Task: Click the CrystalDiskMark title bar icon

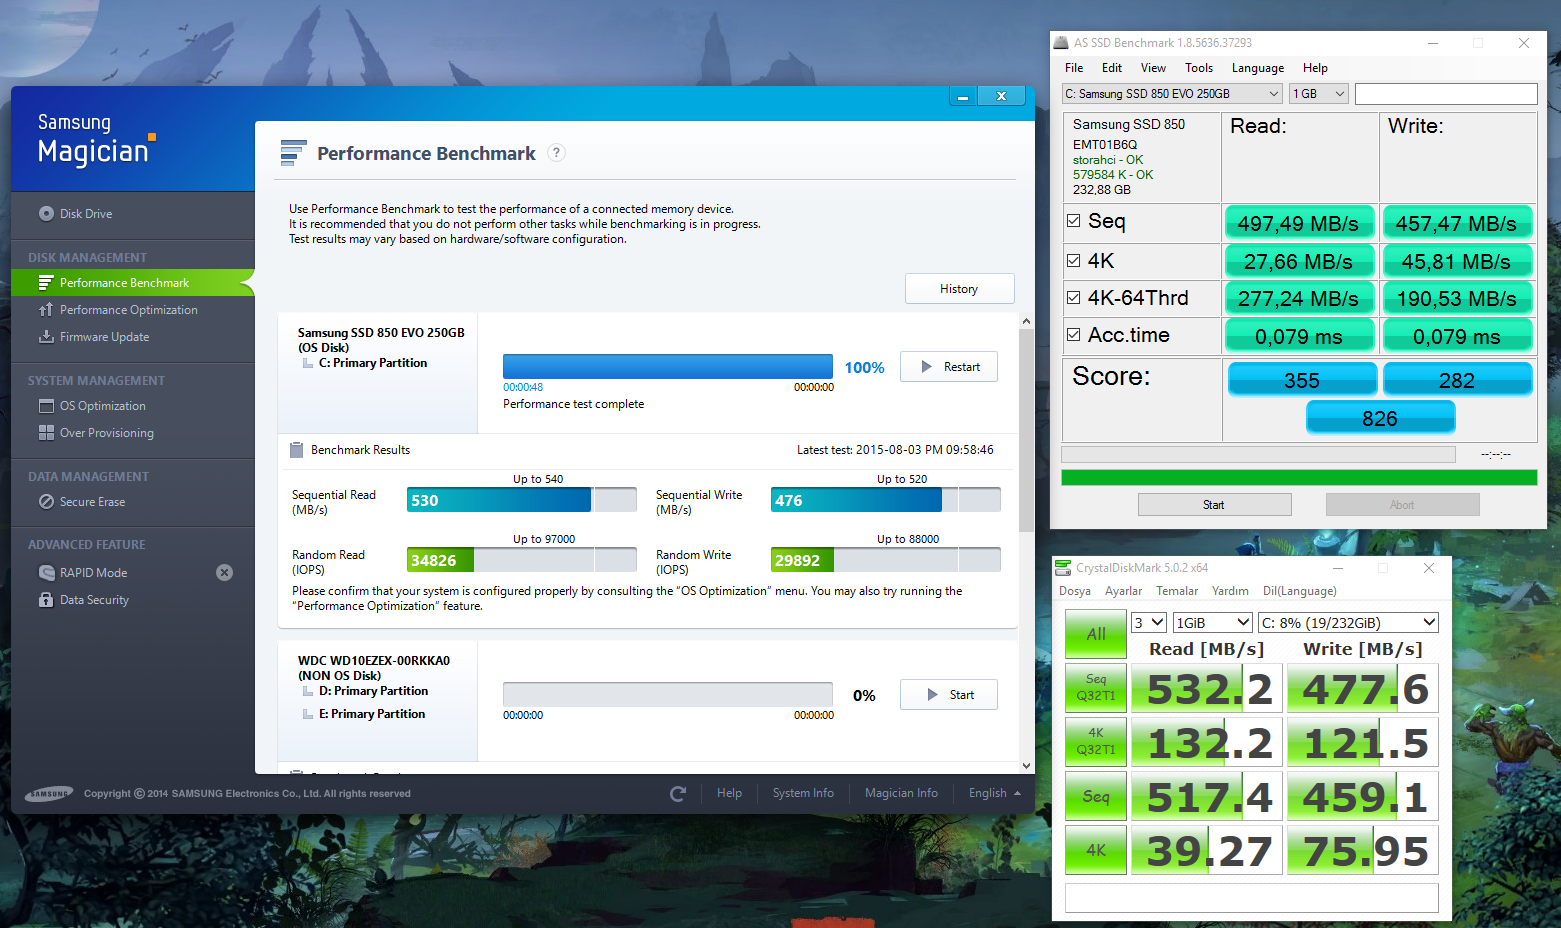Action: (x=1064, y=568)
